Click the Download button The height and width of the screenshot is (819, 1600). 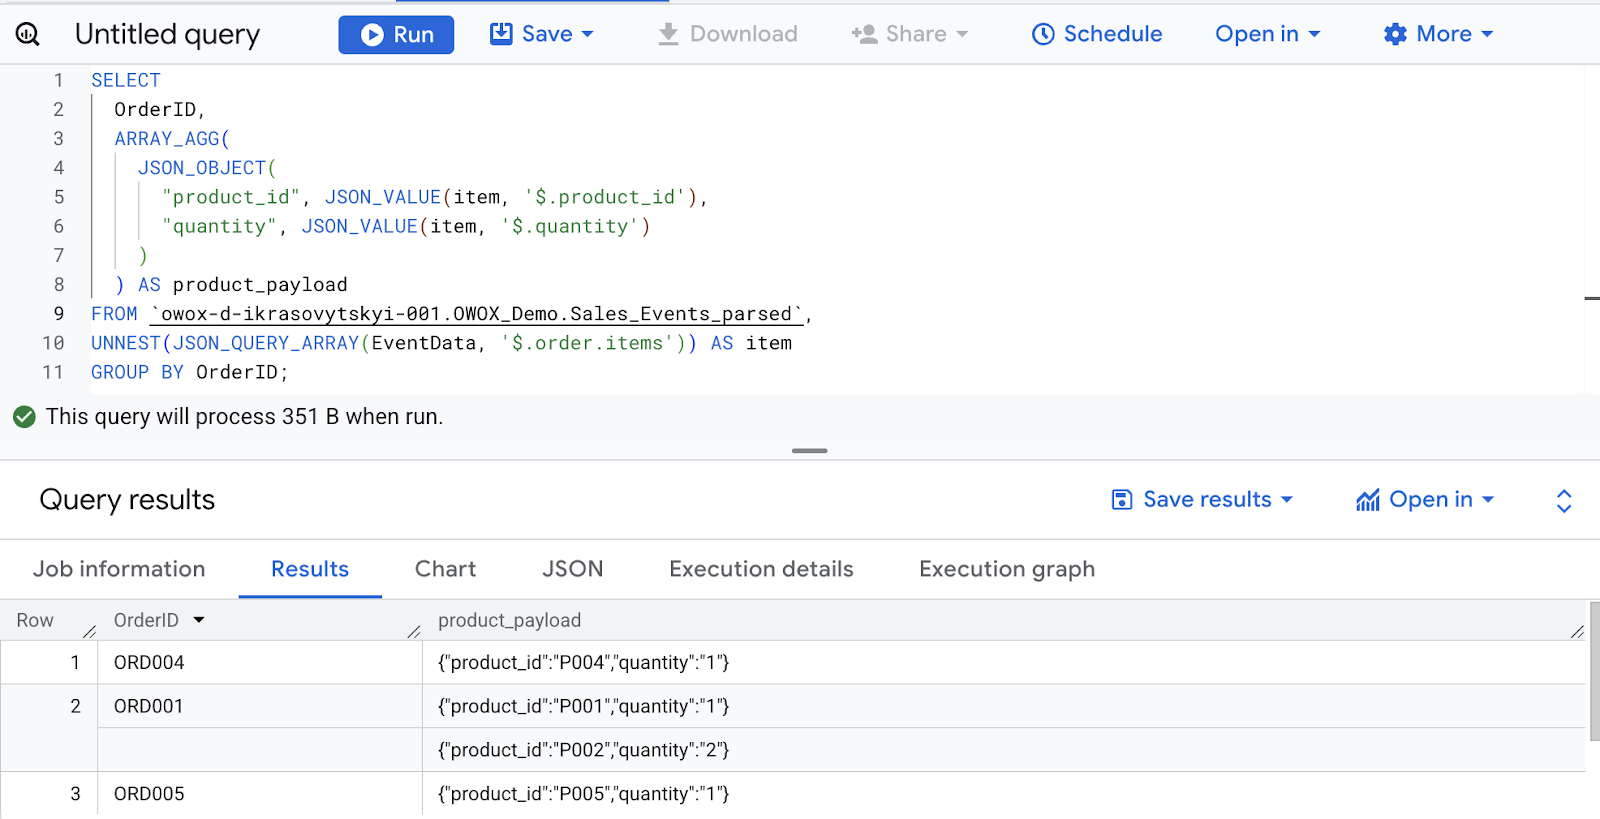pyautogui.click(x=727, y=34)
